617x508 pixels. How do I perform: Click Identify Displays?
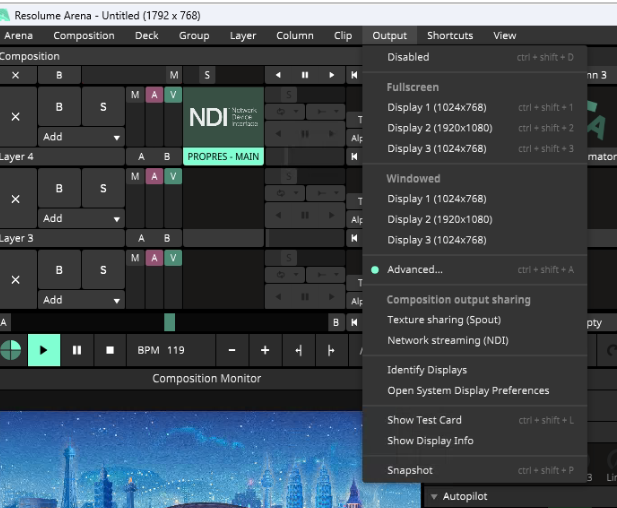(475, 370)
